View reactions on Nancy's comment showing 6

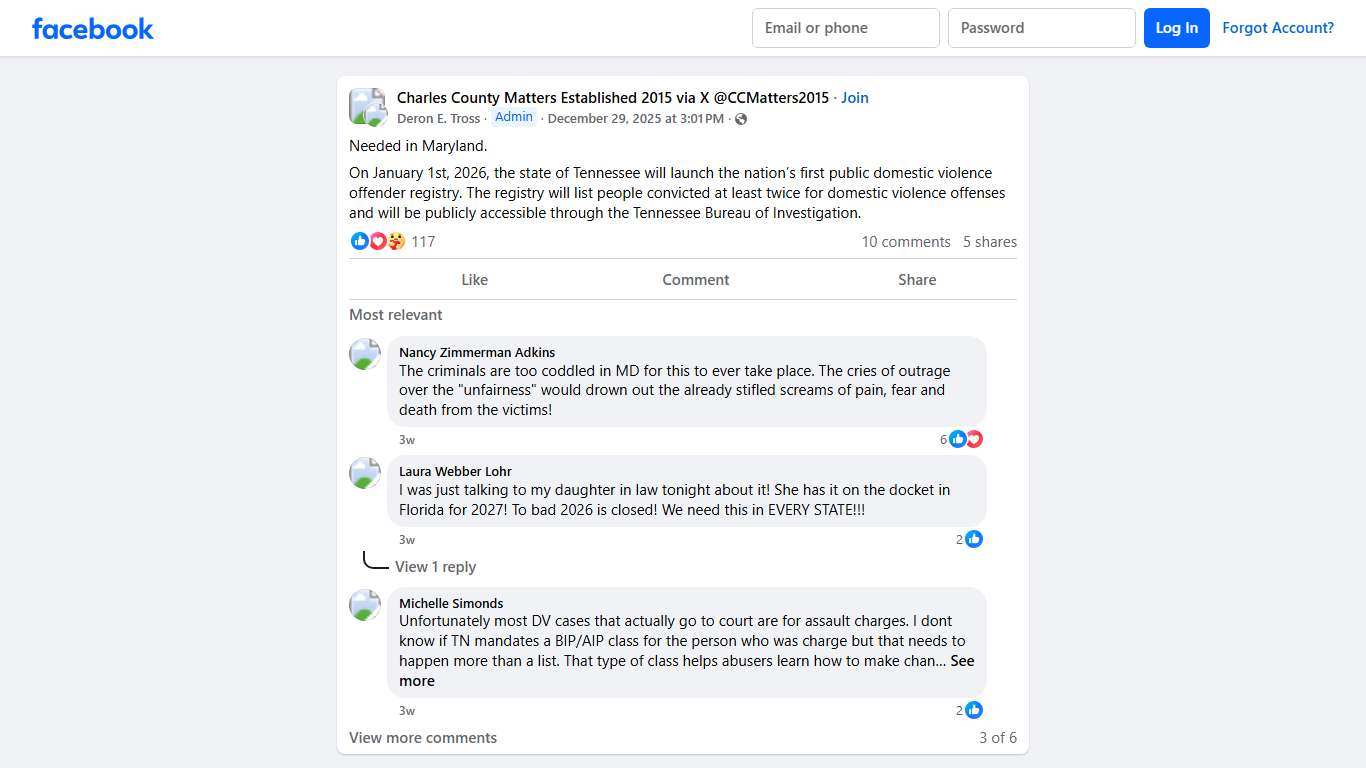coord(961,439)
